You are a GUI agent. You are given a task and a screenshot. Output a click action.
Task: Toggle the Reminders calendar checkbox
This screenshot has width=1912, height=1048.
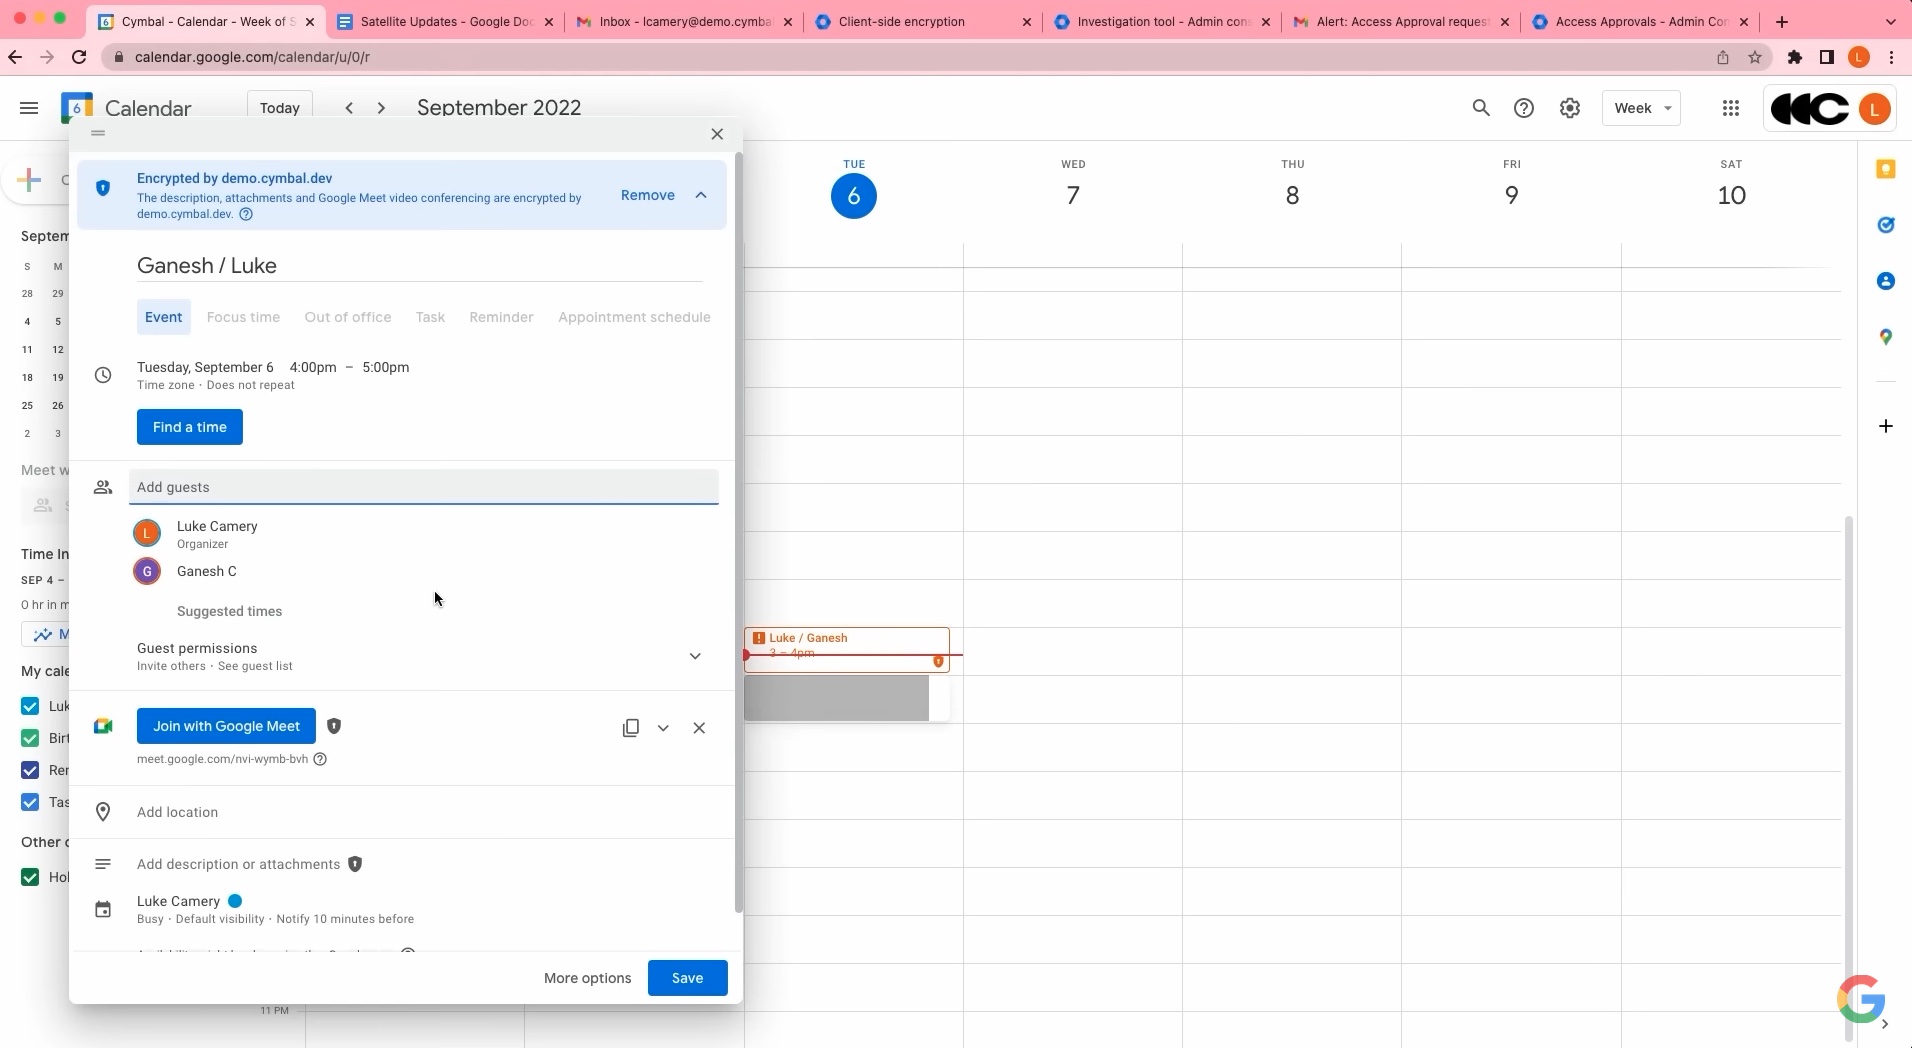tap(29, 770)
